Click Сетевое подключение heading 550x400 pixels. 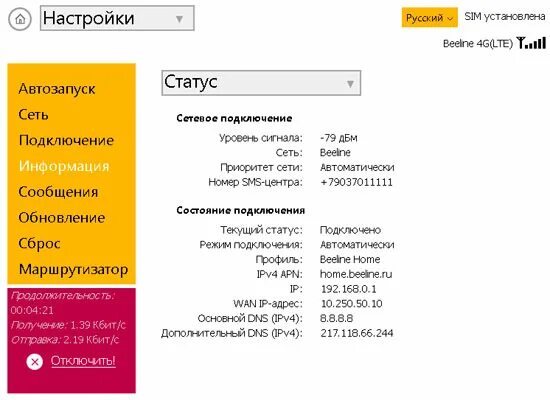[234, 118]
